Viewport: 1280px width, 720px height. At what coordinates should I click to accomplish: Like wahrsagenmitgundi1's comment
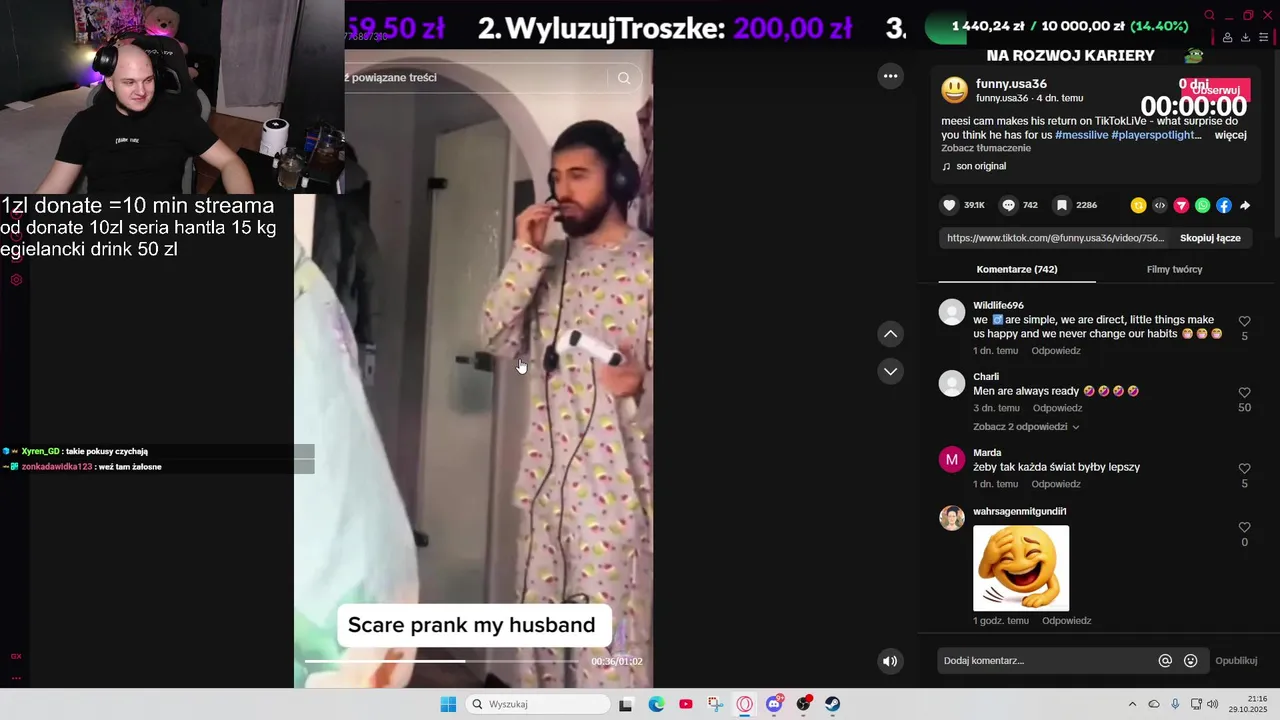tap(1244, 527)
